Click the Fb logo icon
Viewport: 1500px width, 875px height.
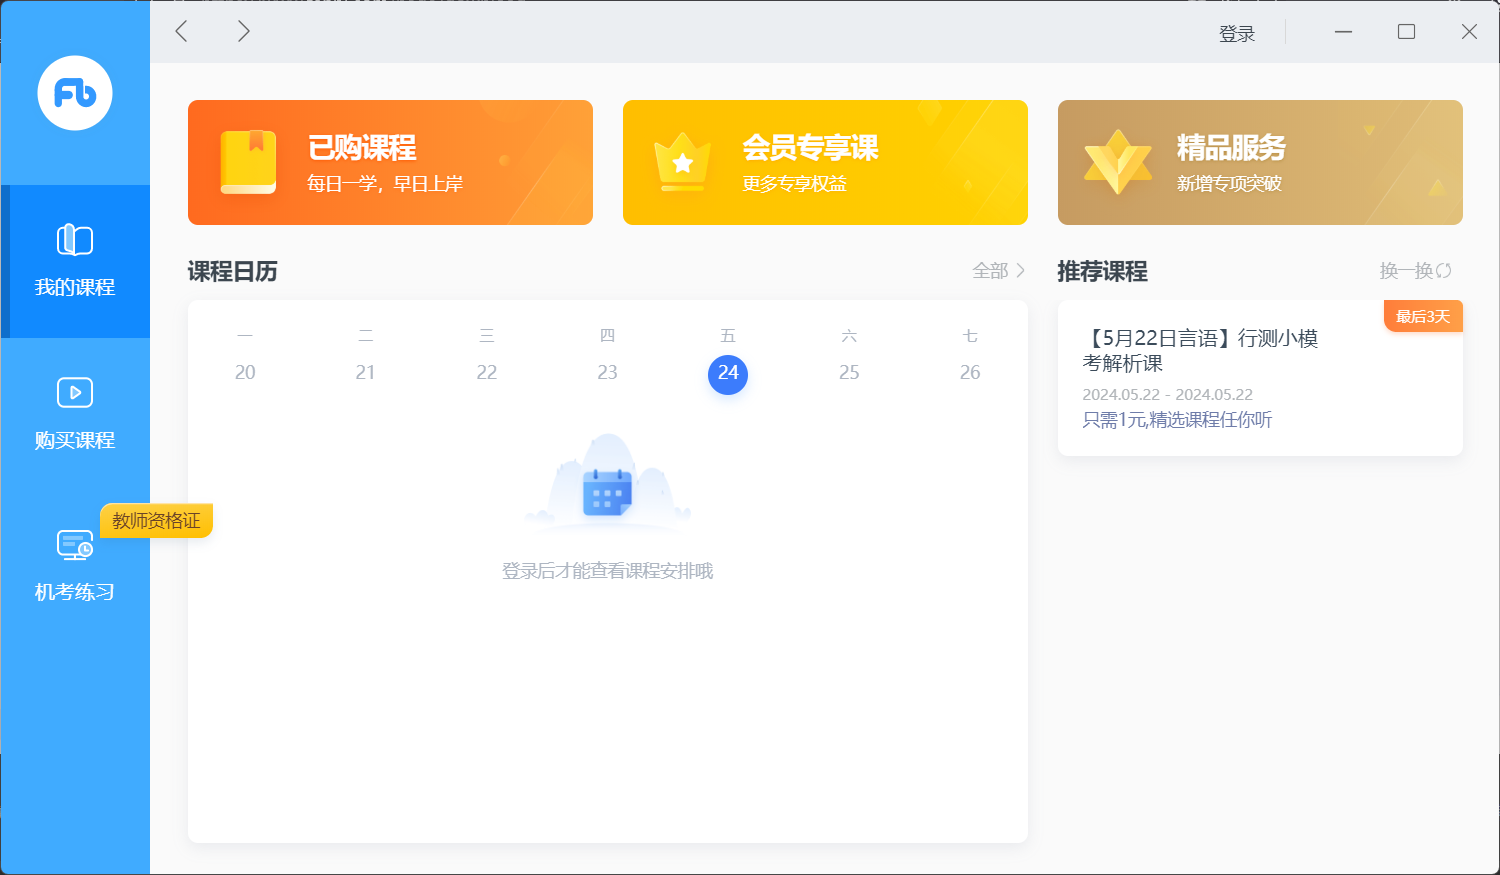tap(75, 93)
